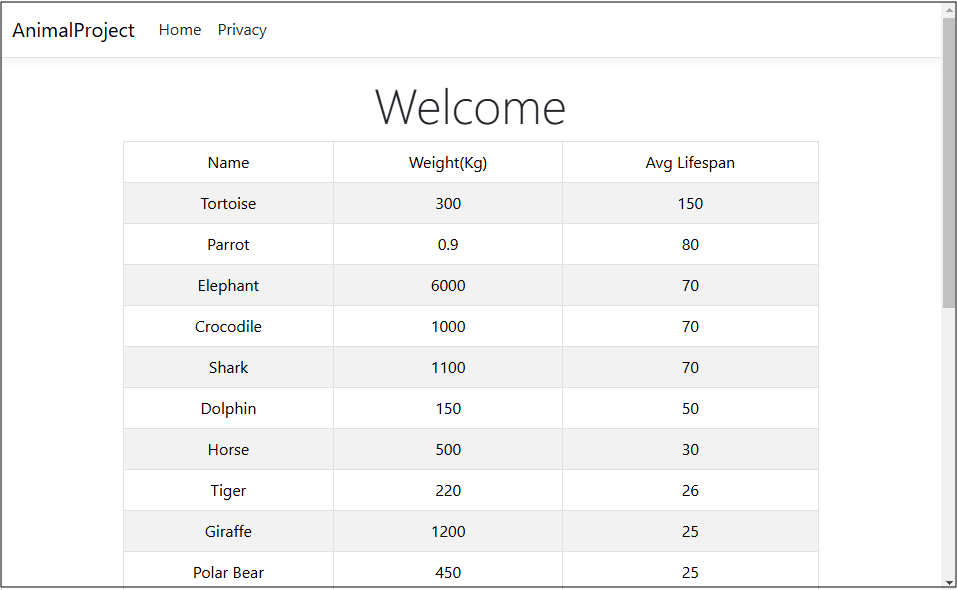Click the Weight(Kg) column header
Viewport: 957px width, 590px height.
(447, 162)
